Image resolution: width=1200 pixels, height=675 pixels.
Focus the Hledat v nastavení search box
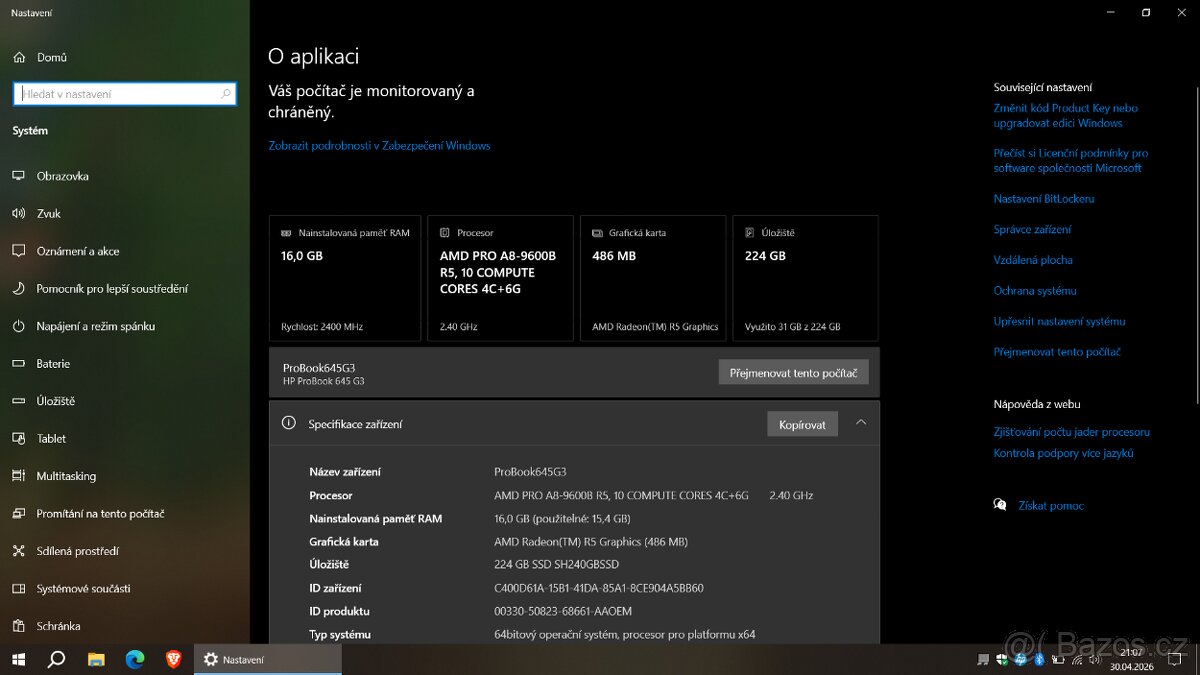point(125,94)
